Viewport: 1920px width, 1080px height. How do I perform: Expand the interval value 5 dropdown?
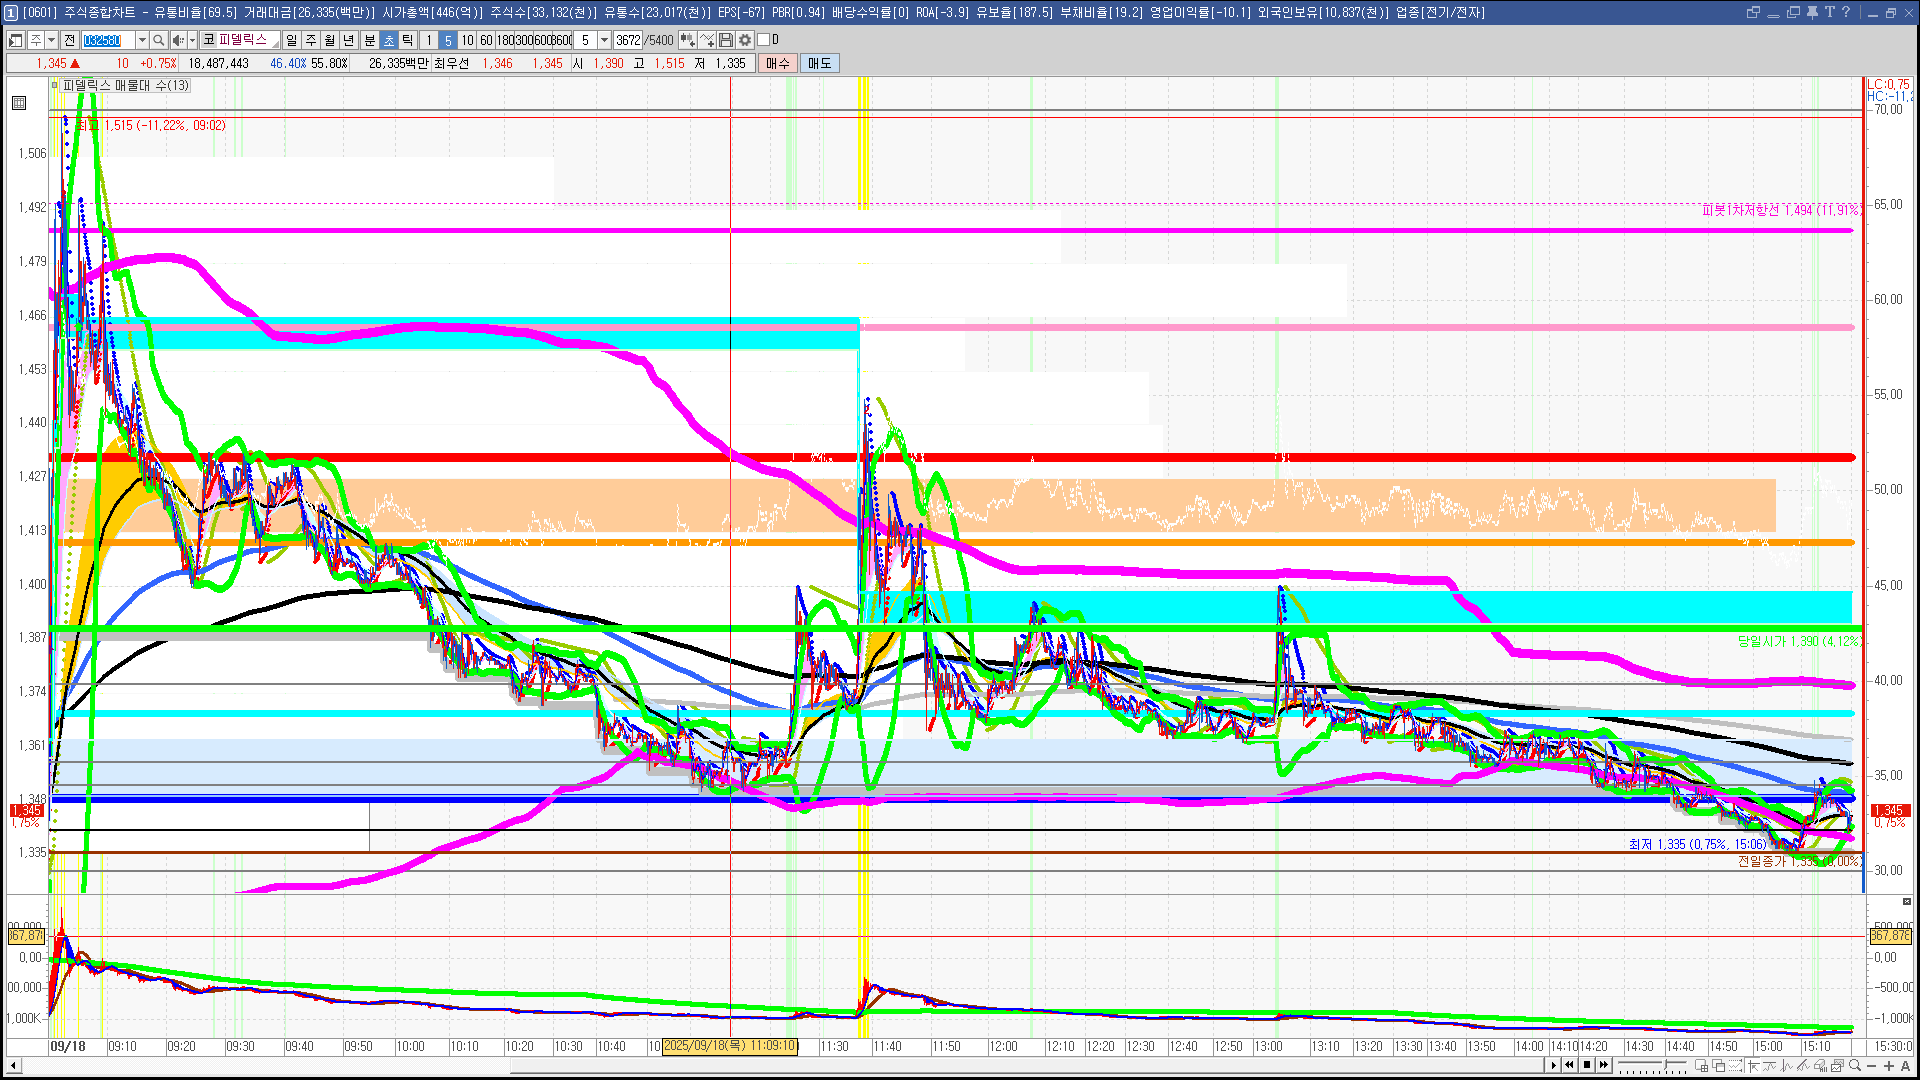click(604, 40)
